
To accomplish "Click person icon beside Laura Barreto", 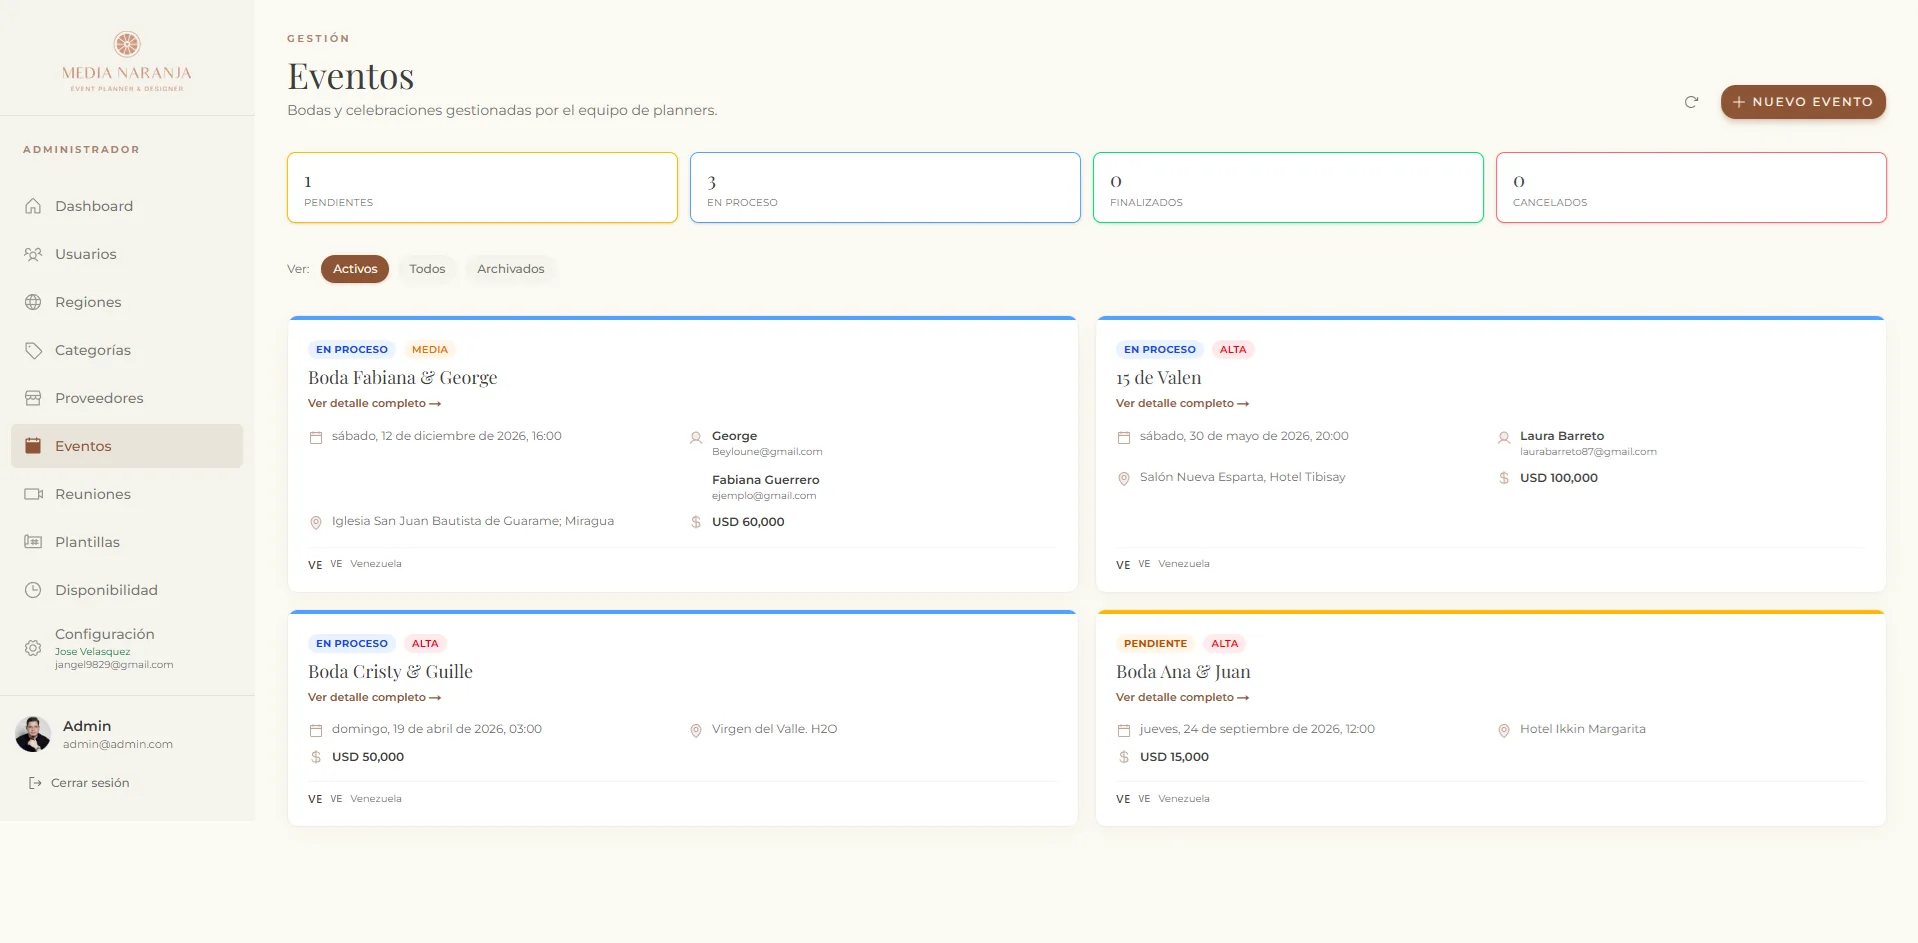I will pyautogui.click(x=1503, y=437).
